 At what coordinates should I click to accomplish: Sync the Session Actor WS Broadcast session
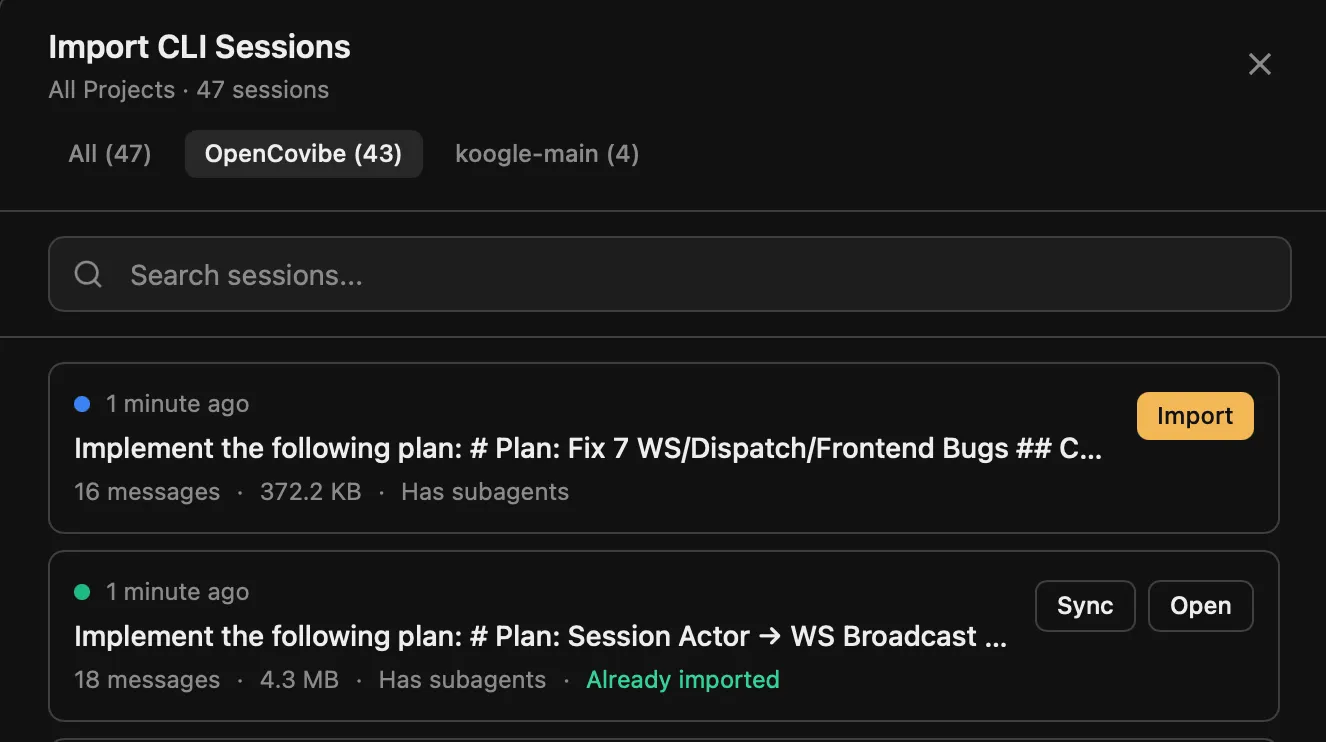[x=1085, y=606]
